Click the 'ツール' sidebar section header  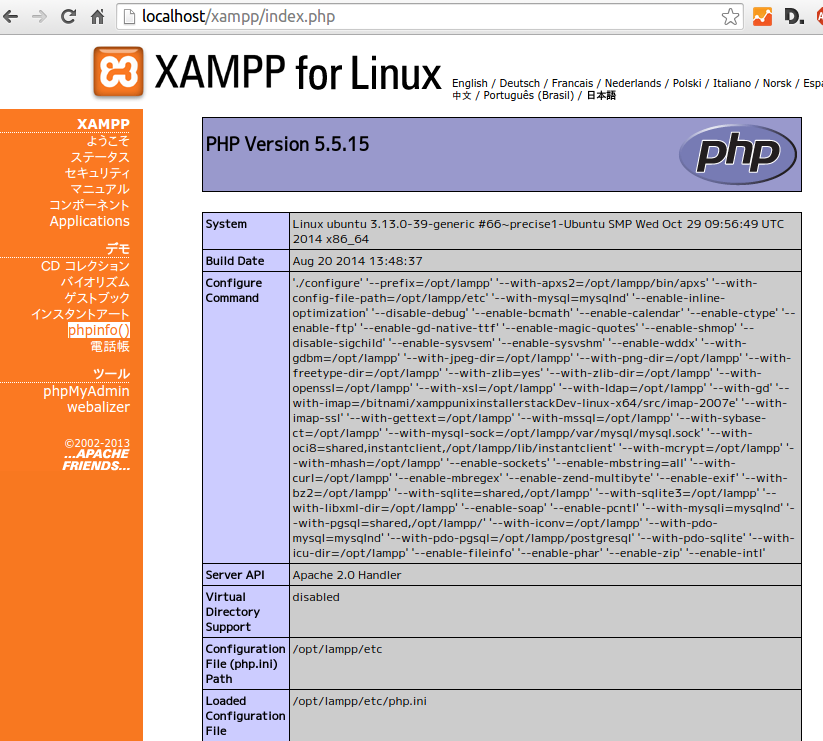click(x=111, y=374)
